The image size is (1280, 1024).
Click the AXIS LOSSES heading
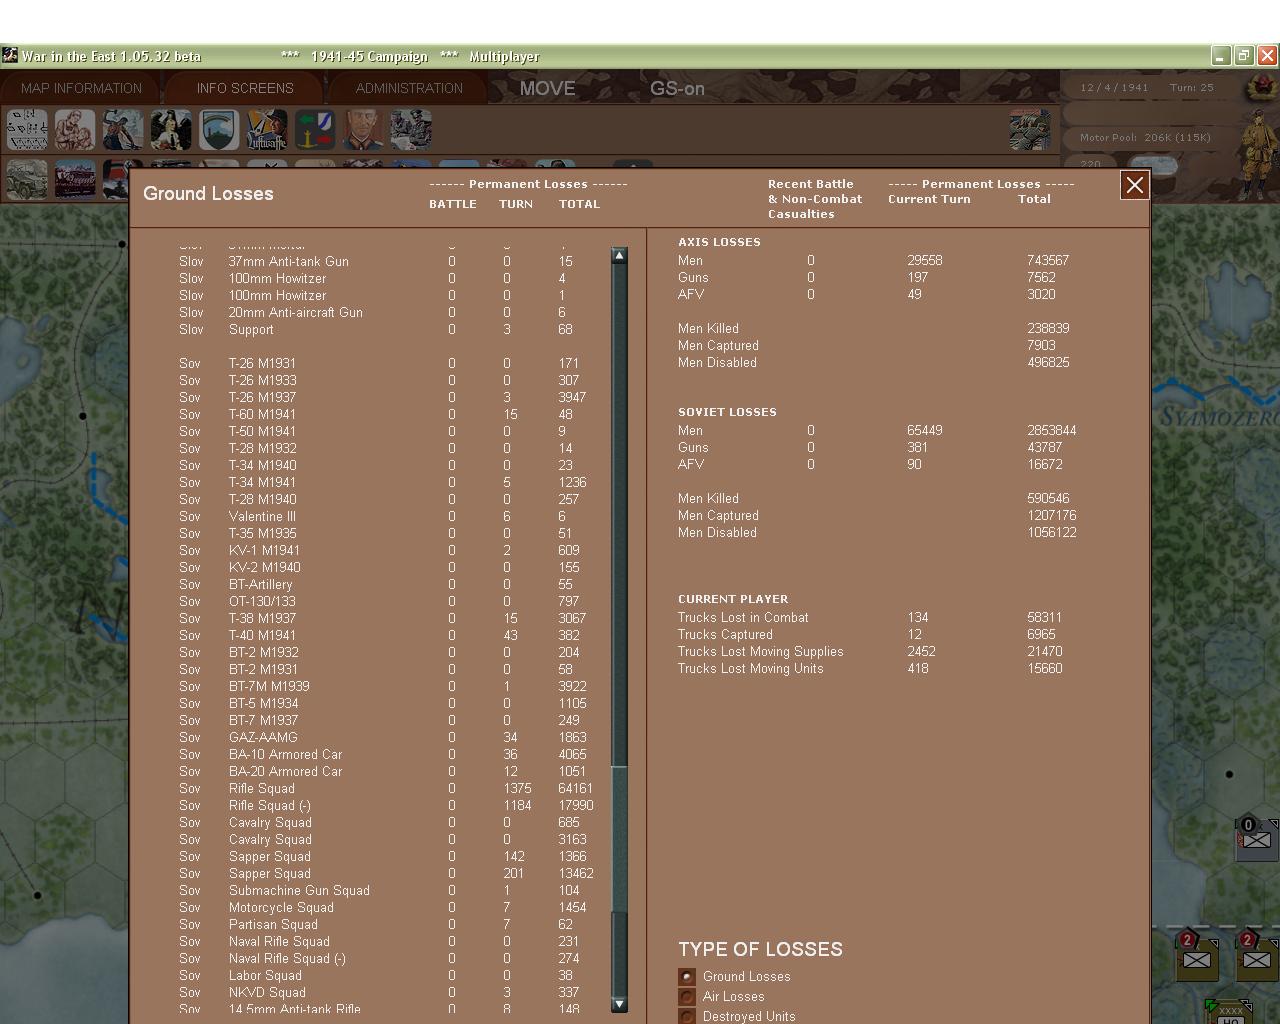point(719,242)
